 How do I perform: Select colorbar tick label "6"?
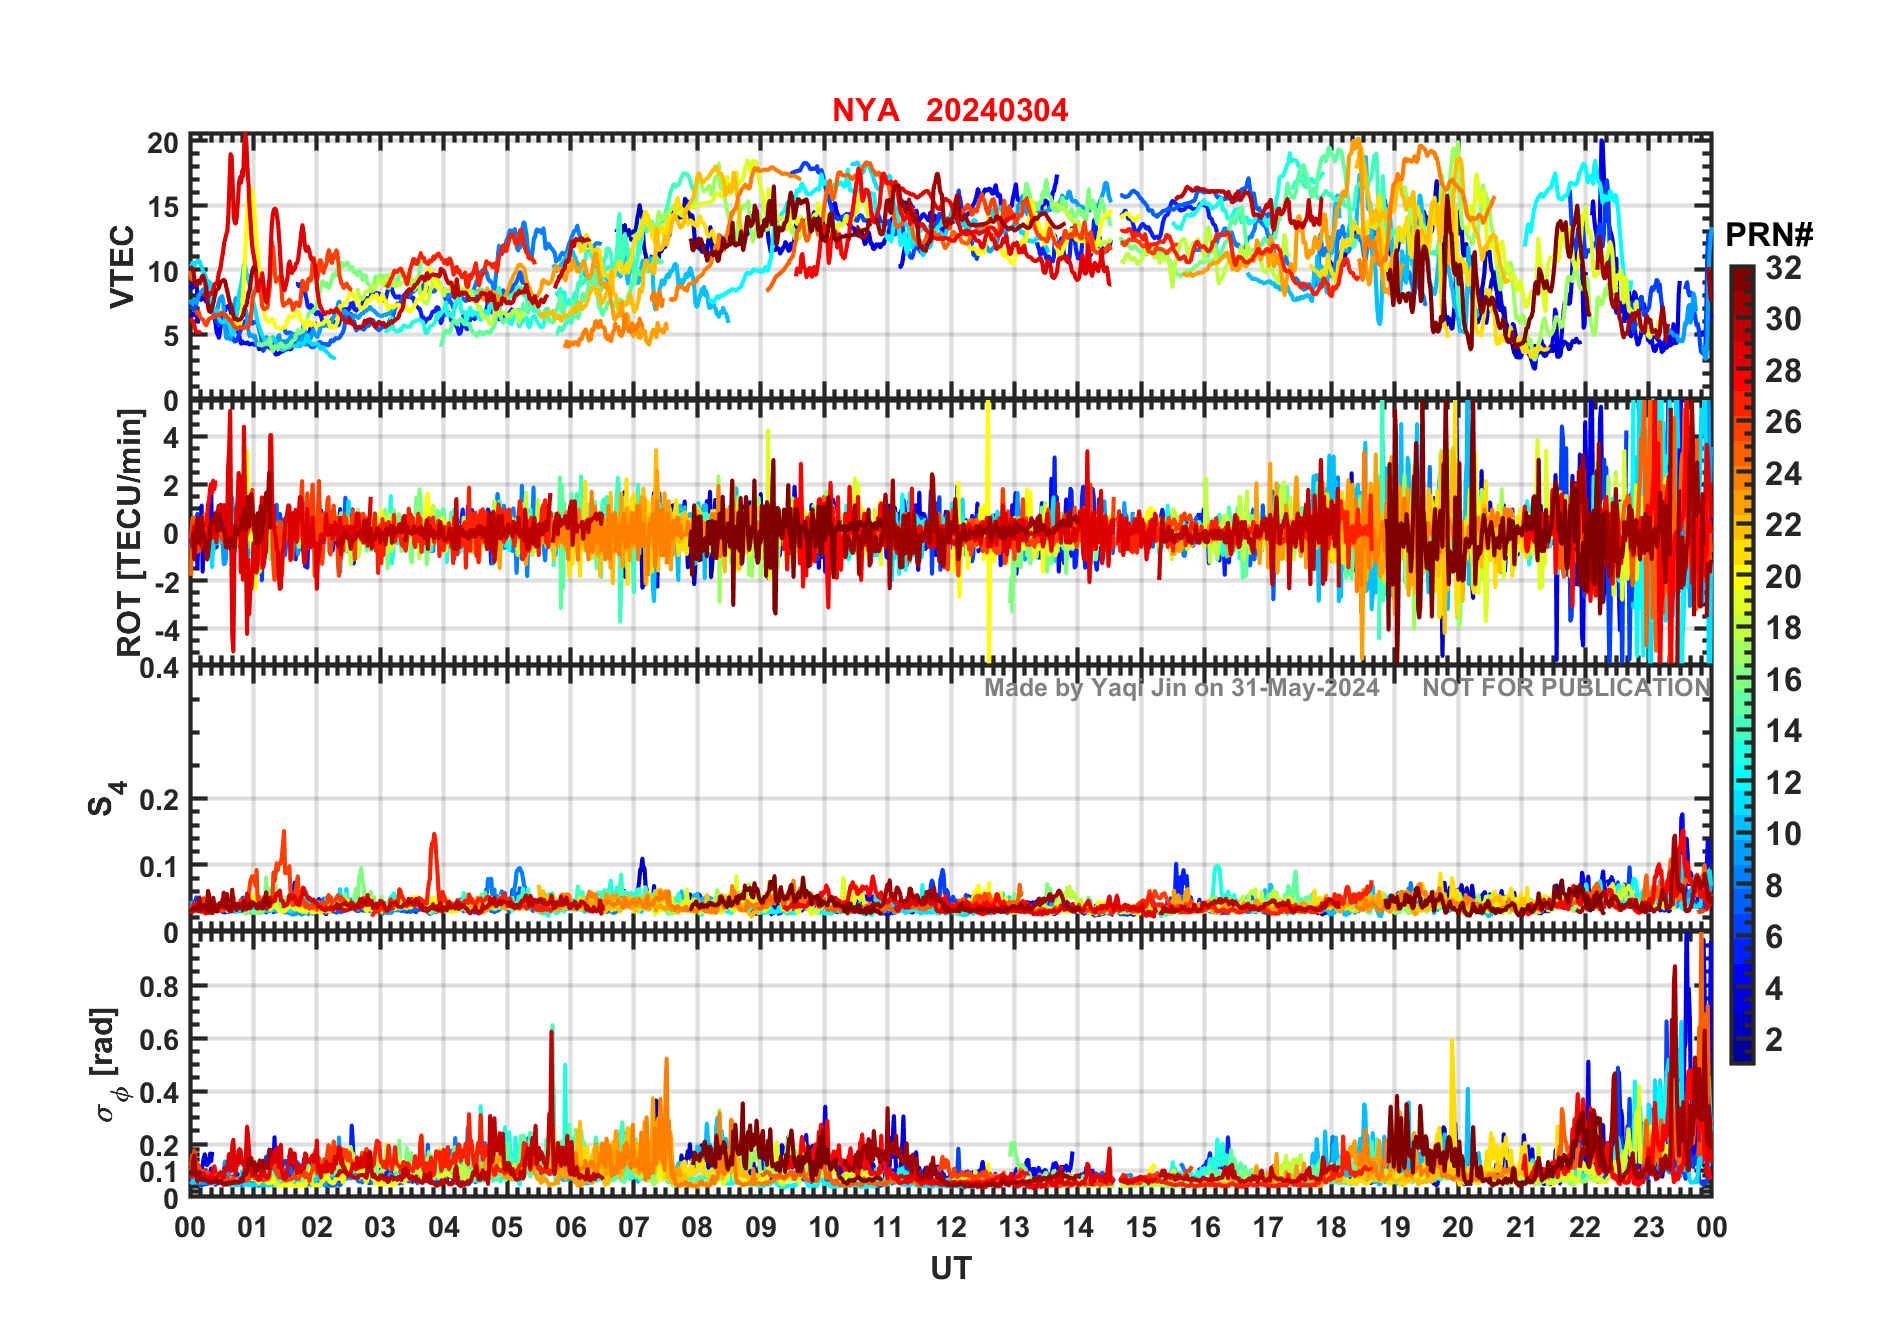point(1775,937)
